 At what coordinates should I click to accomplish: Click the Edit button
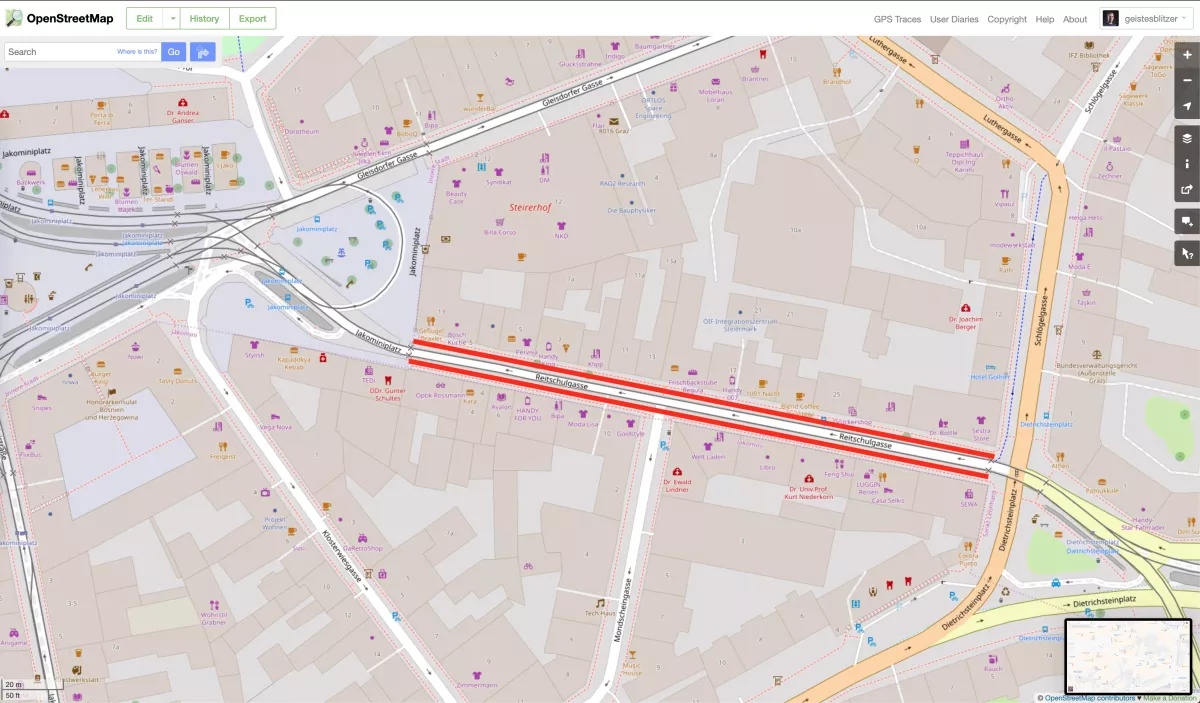[144, 19]
